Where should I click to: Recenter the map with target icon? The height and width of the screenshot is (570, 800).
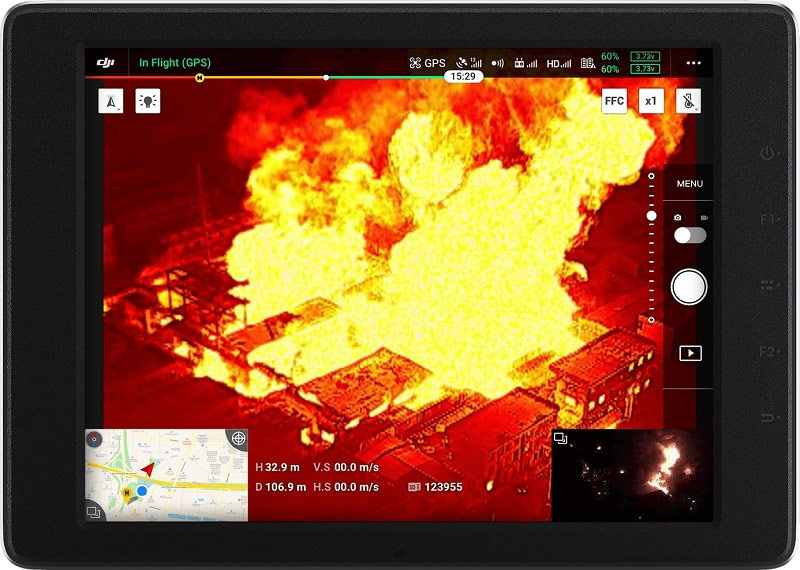[x=238, y=438]
